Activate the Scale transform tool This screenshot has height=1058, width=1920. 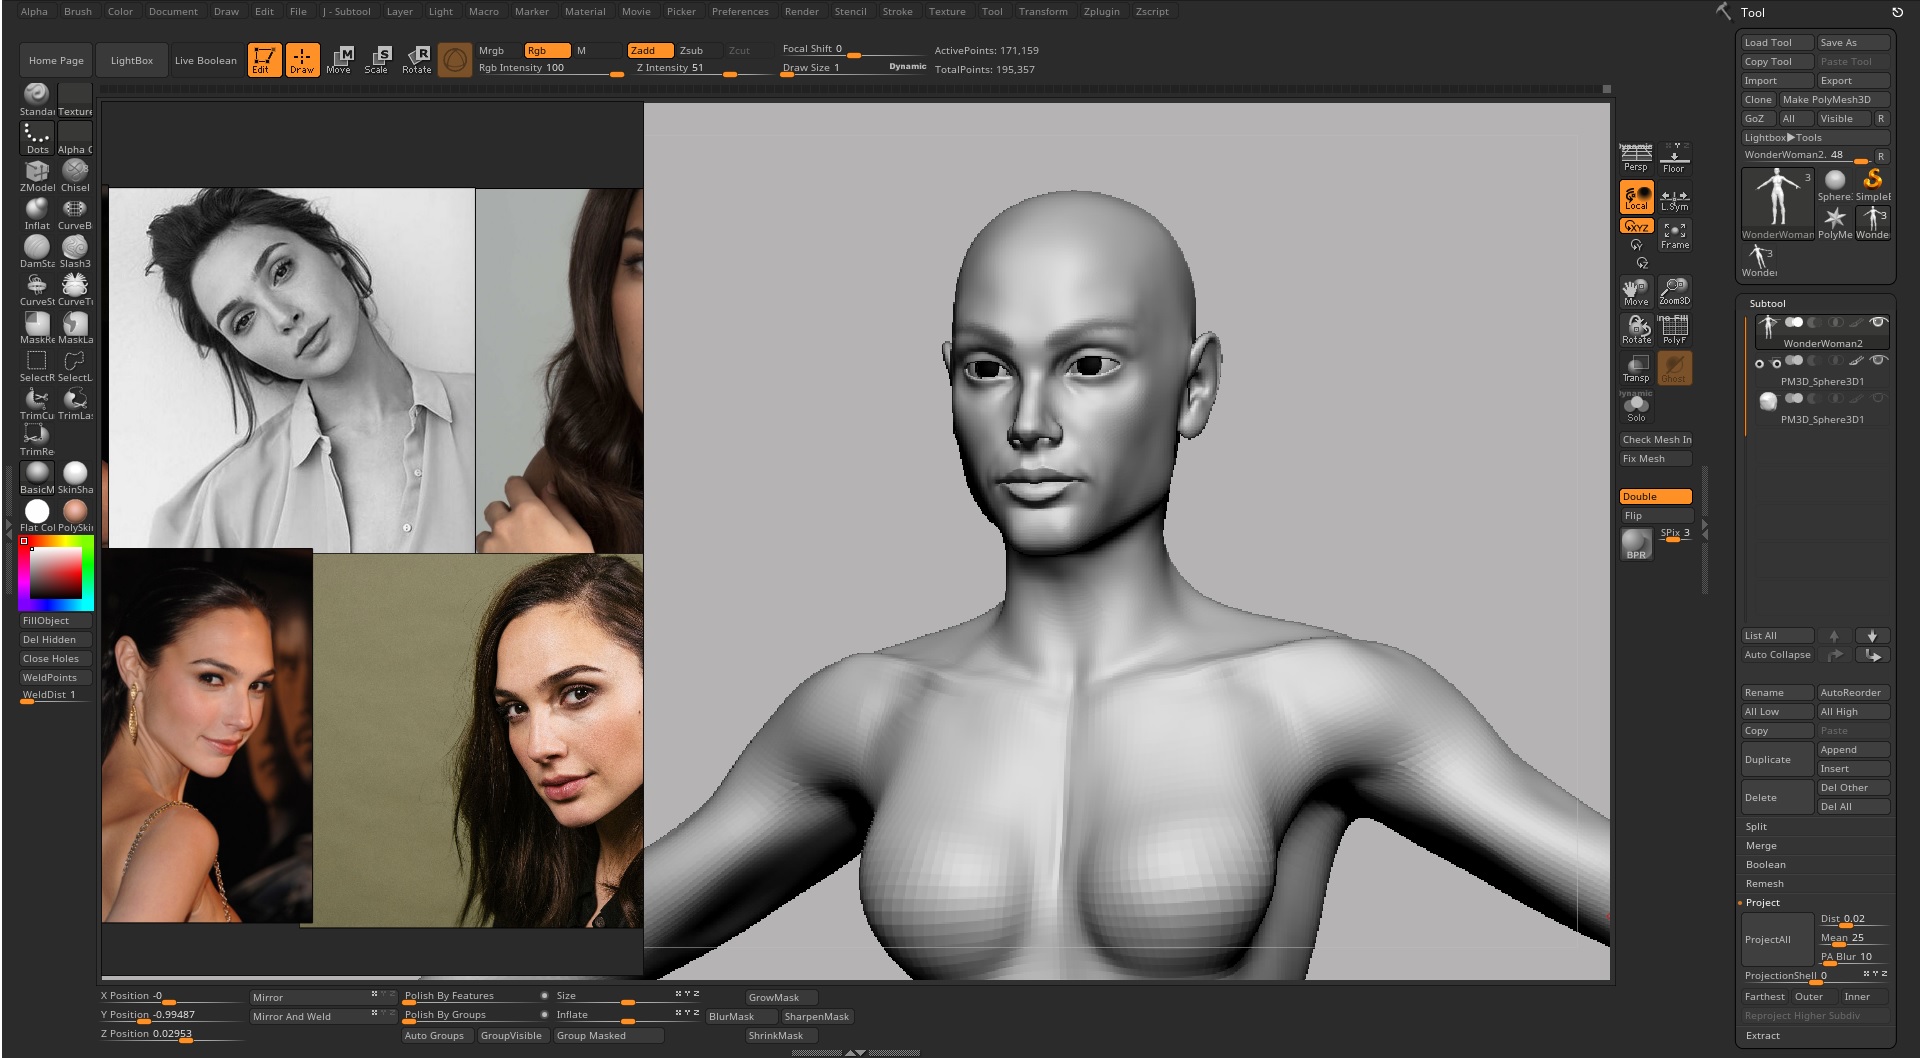377,59
